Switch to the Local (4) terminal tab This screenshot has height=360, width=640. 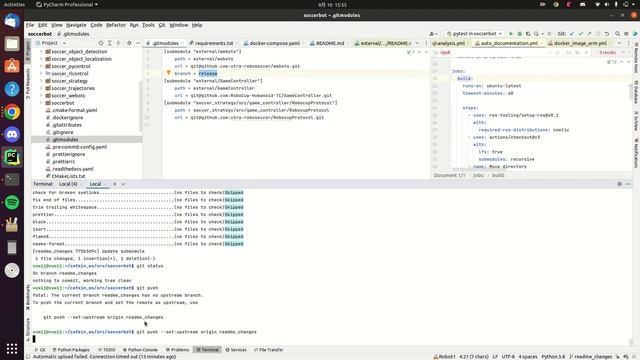[68, 184]
